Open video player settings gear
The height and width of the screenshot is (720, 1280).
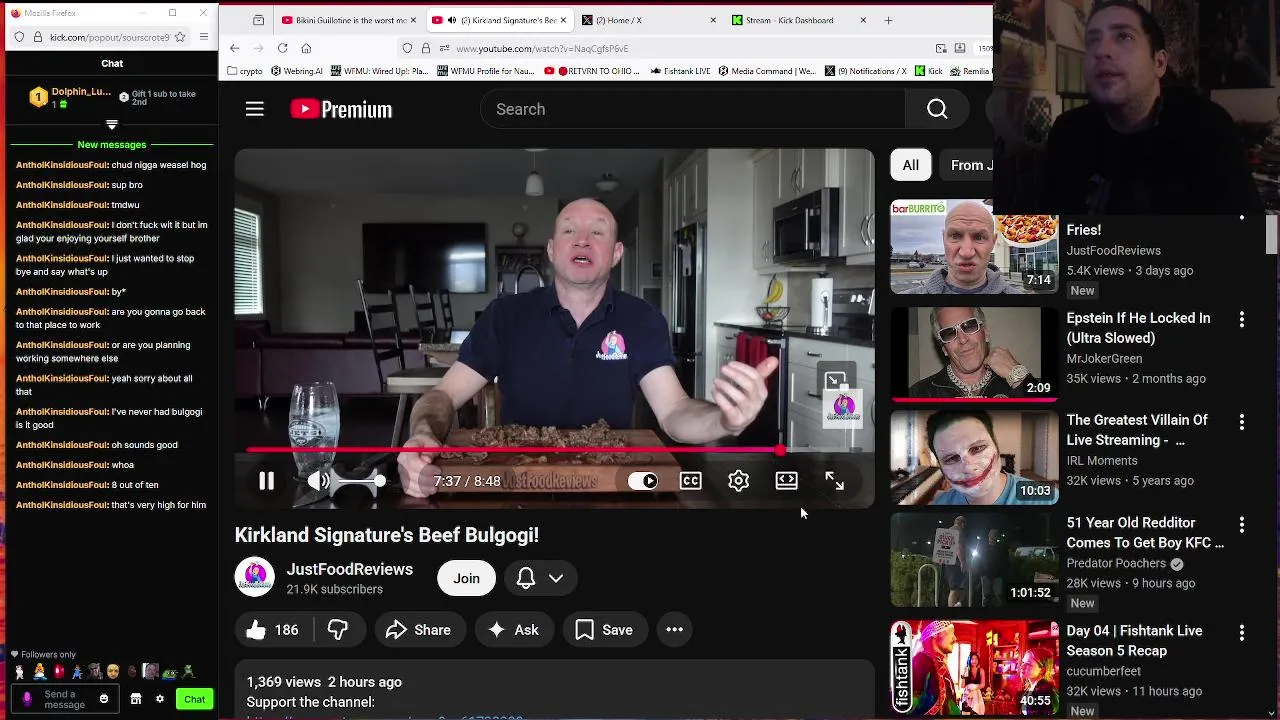tap(738, 481)
